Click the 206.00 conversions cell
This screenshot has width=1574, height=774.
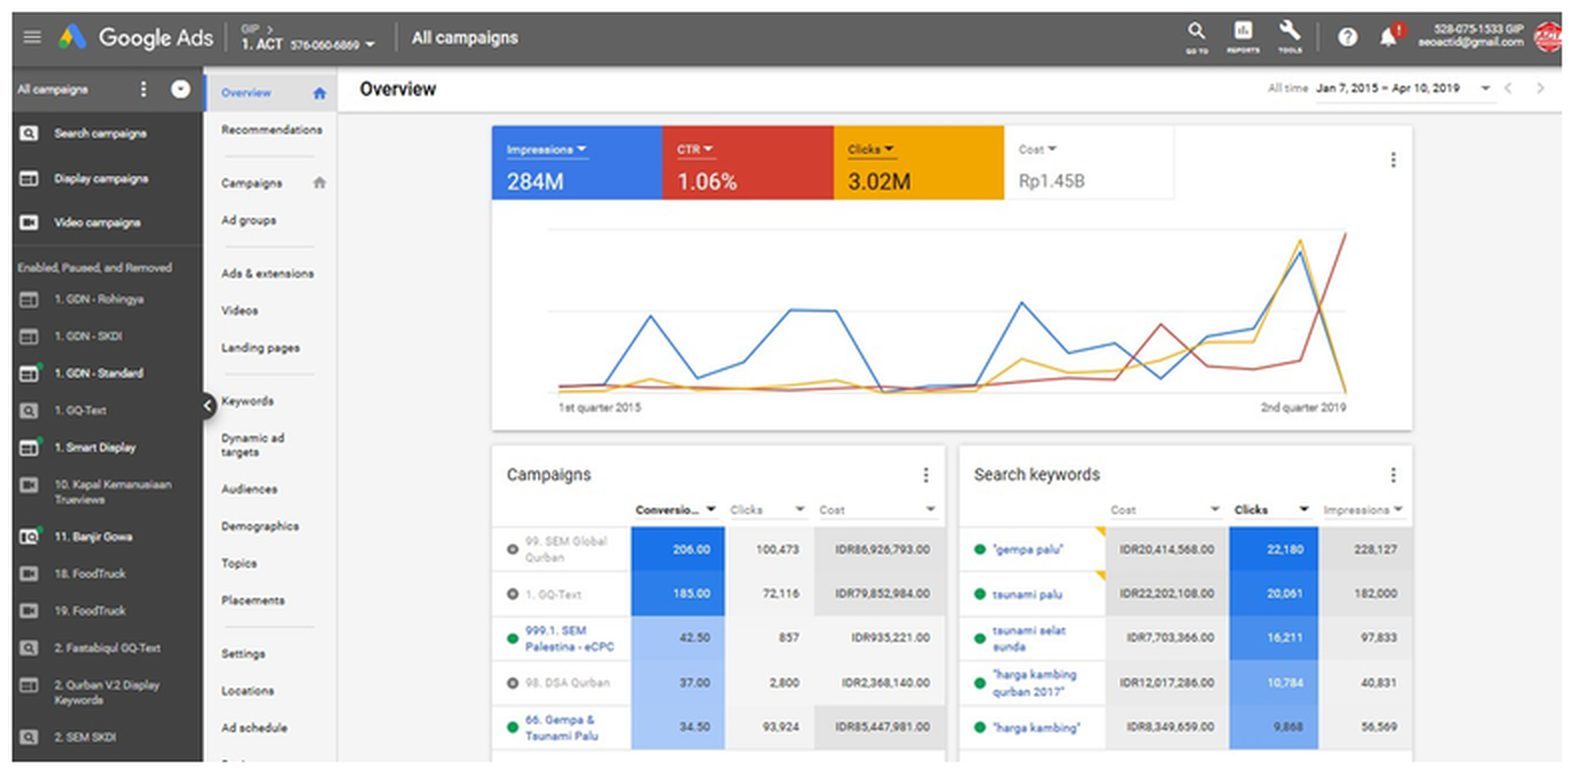[678, 549]
